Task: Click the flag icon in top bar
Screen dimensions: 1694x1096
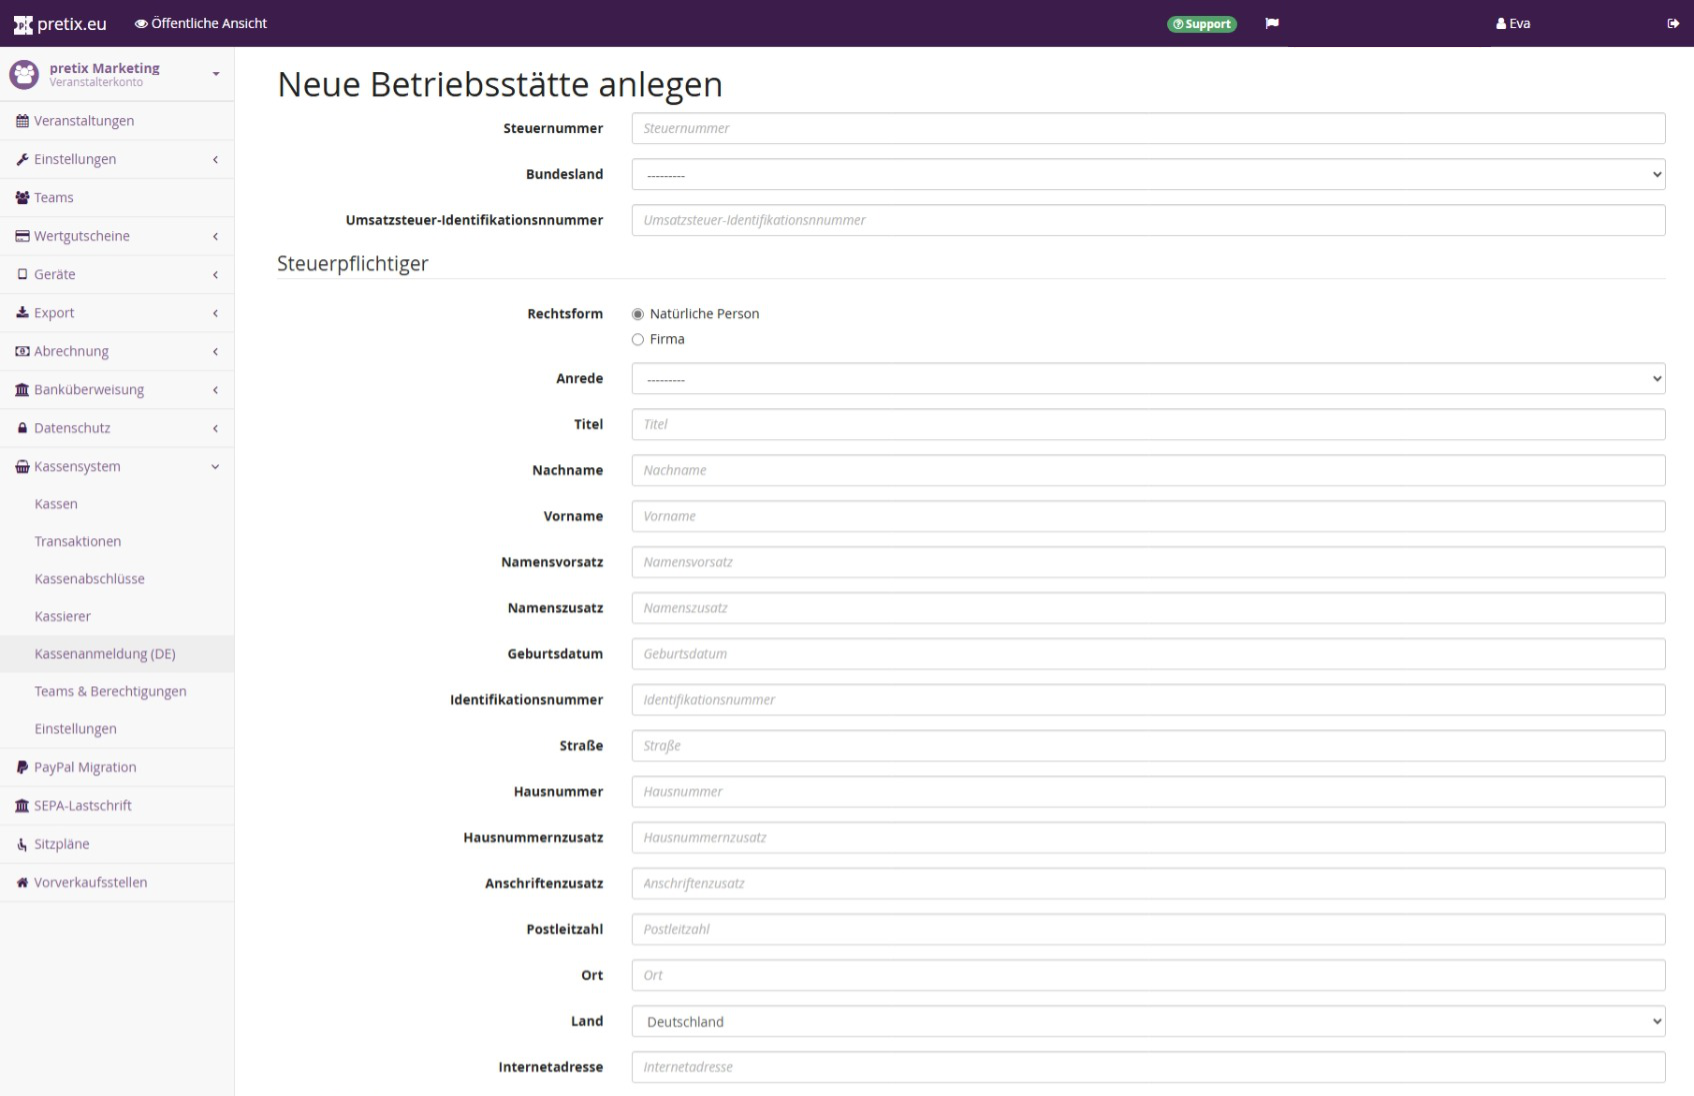Action: pyautogui.click(x=1272, y=24)
